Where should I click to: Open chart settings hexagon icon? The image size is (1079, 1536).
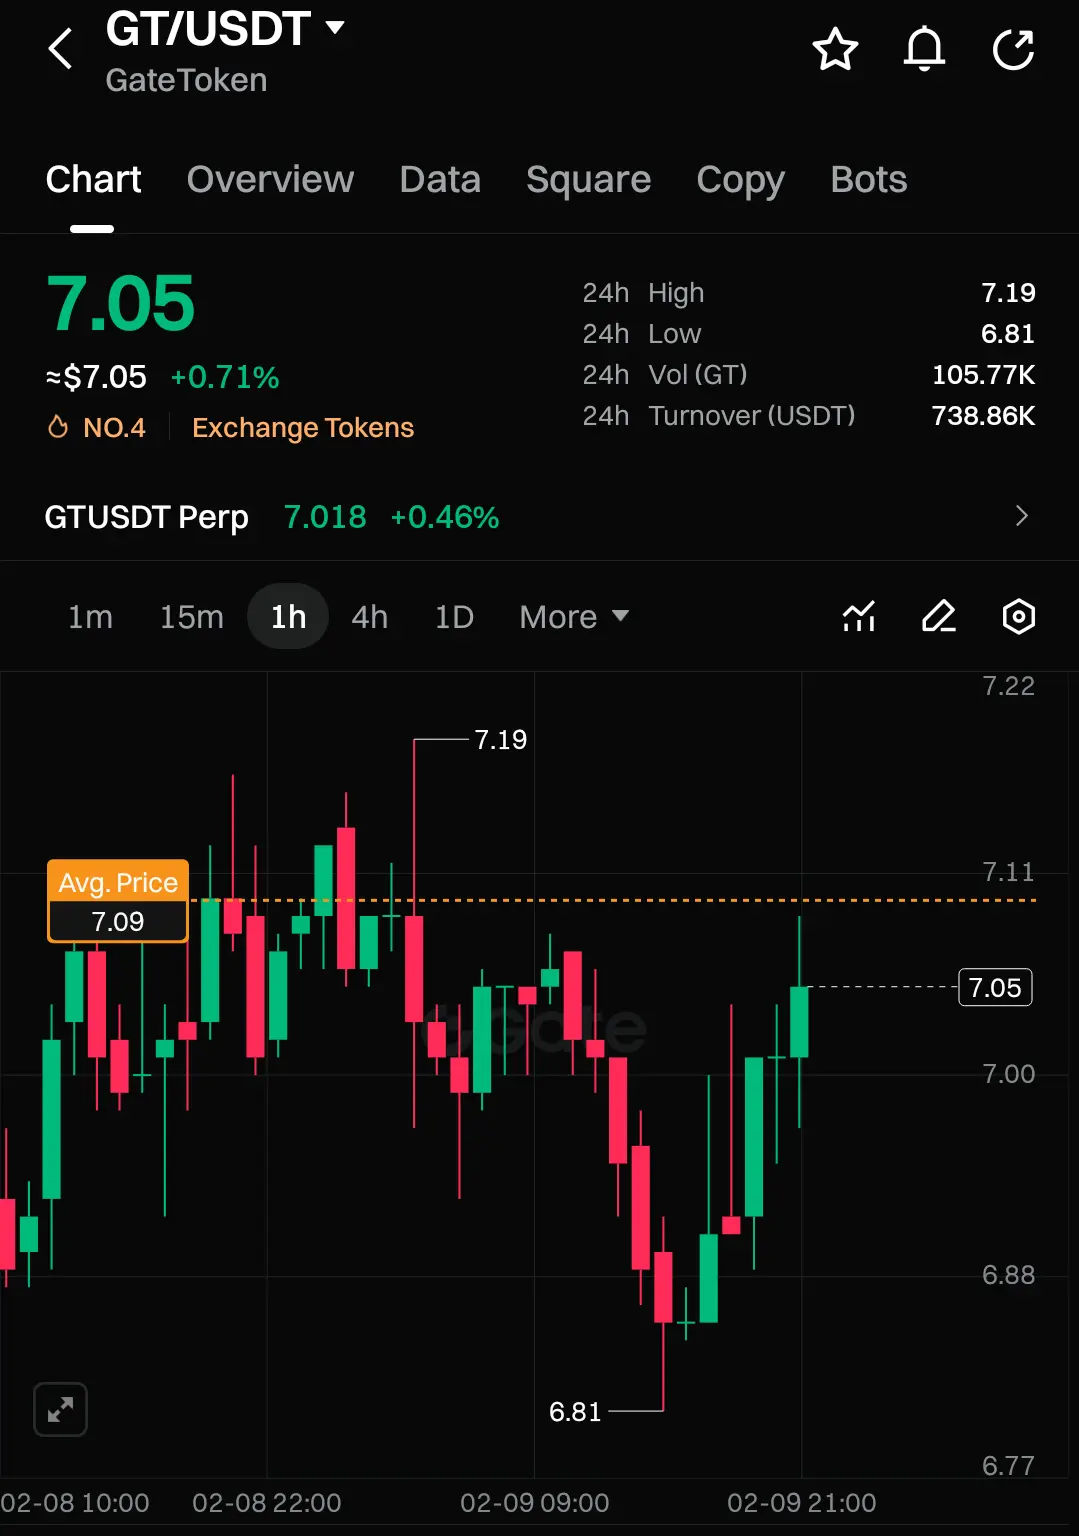pos(1019,616)
